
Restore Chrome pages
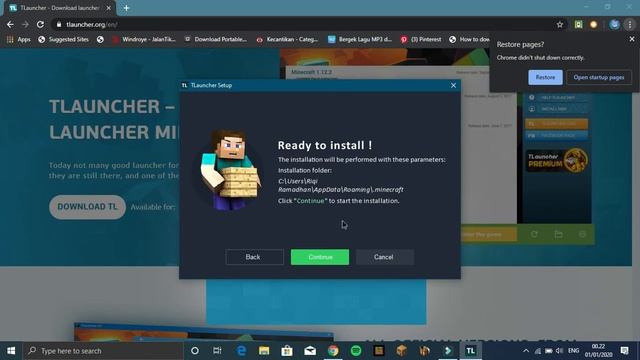[x=545, y=77]
